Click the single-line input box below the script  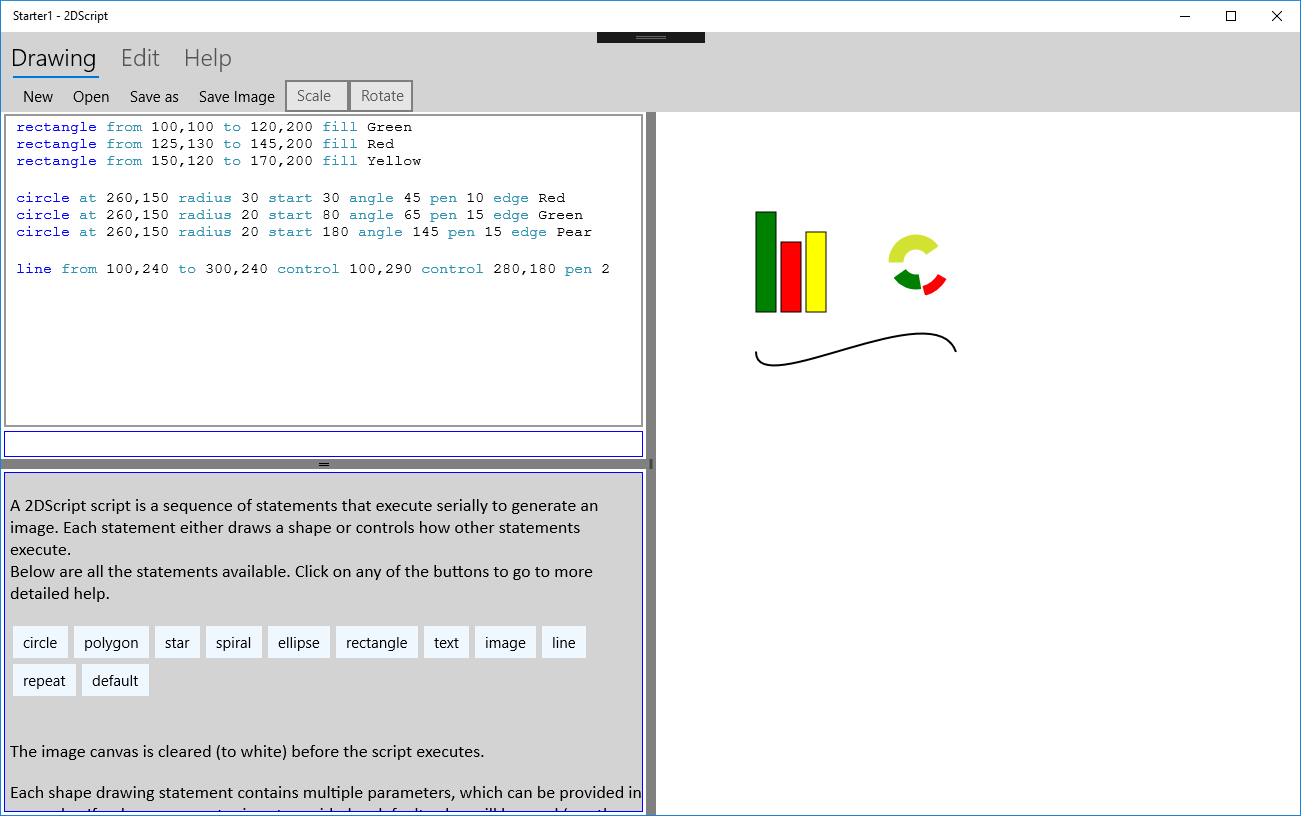323,444
